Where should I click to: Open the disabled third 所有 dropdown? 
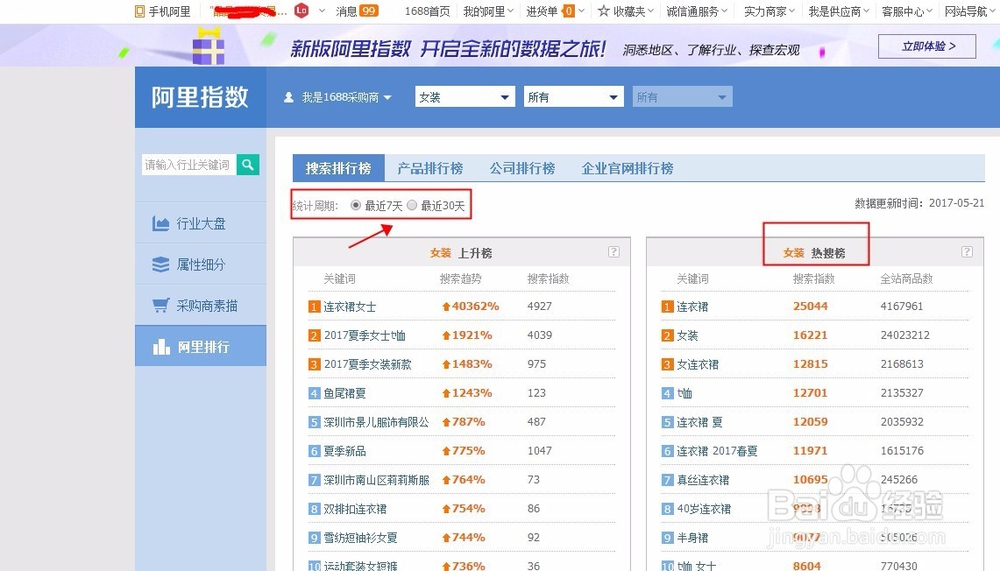point(682,97)
